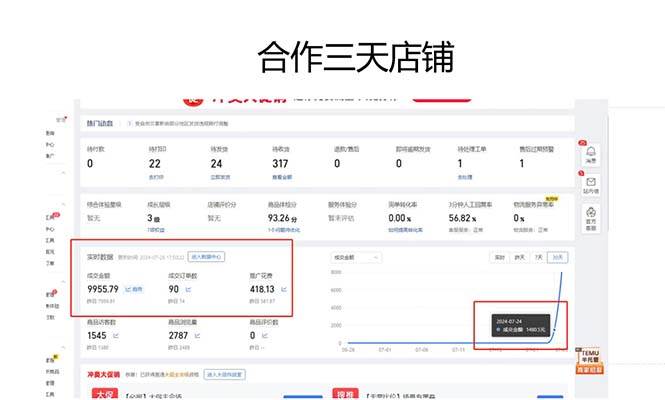Open the 消息 bell notification icon
This screenshot has height=400, width=665.
click(x=590, y=151)
